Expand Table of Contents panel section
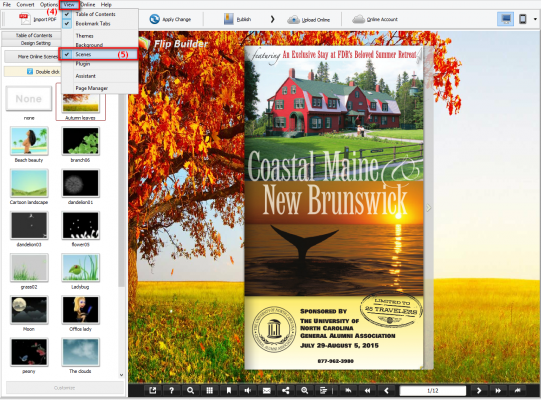541x400 pixels. [x=32, y=35]
